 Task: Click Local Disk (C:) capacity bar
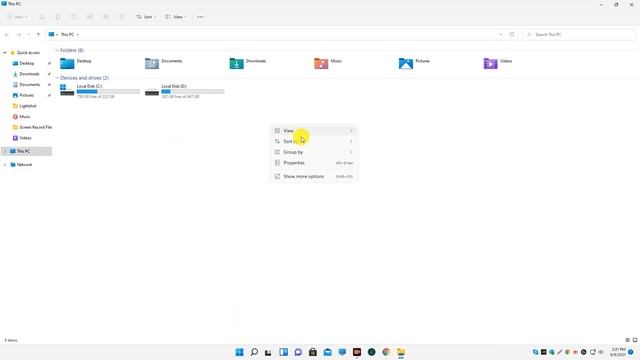click(x=108, y=91)
